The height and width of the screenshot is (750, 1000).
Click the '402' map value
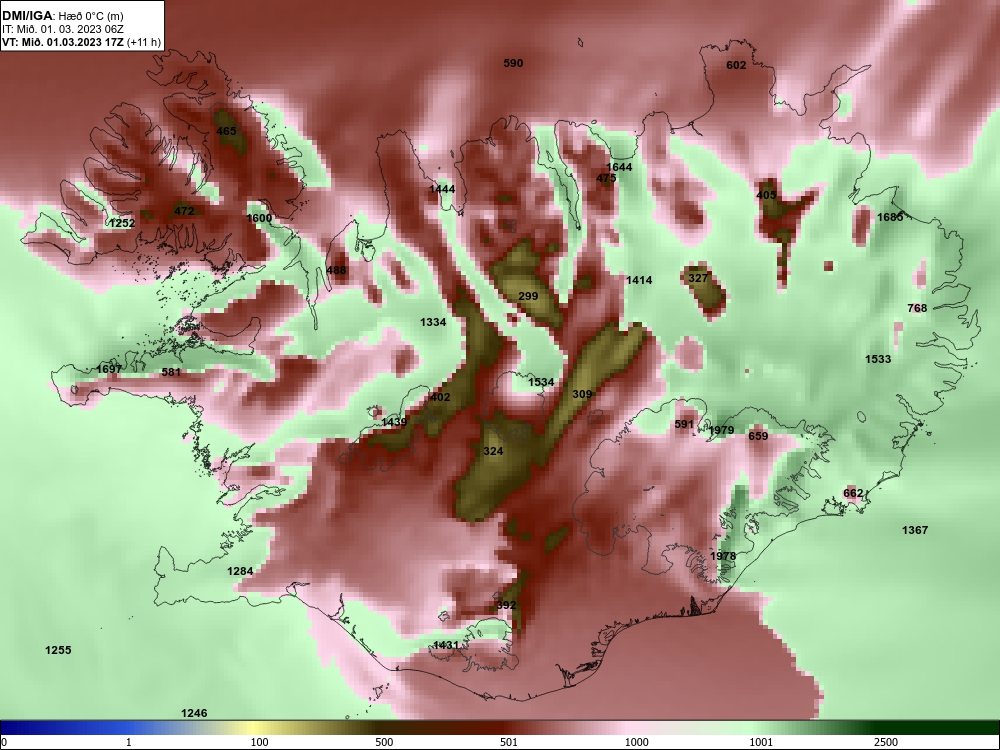[441, 397]
